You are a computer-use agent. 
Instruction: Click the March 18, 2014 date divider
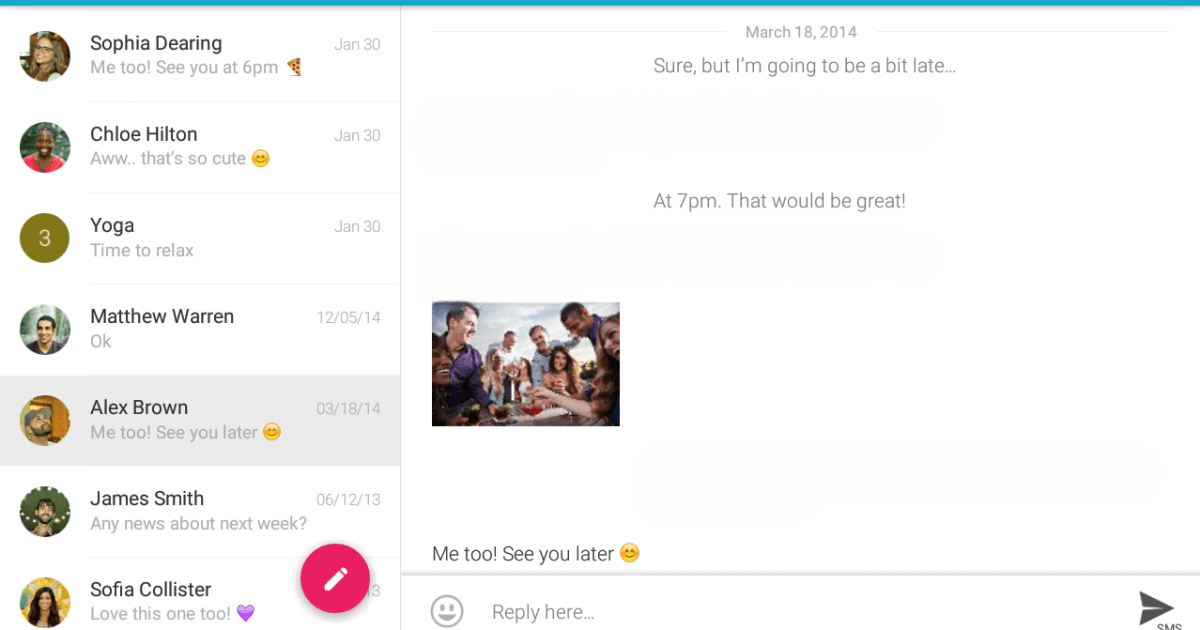pos(801,31)
